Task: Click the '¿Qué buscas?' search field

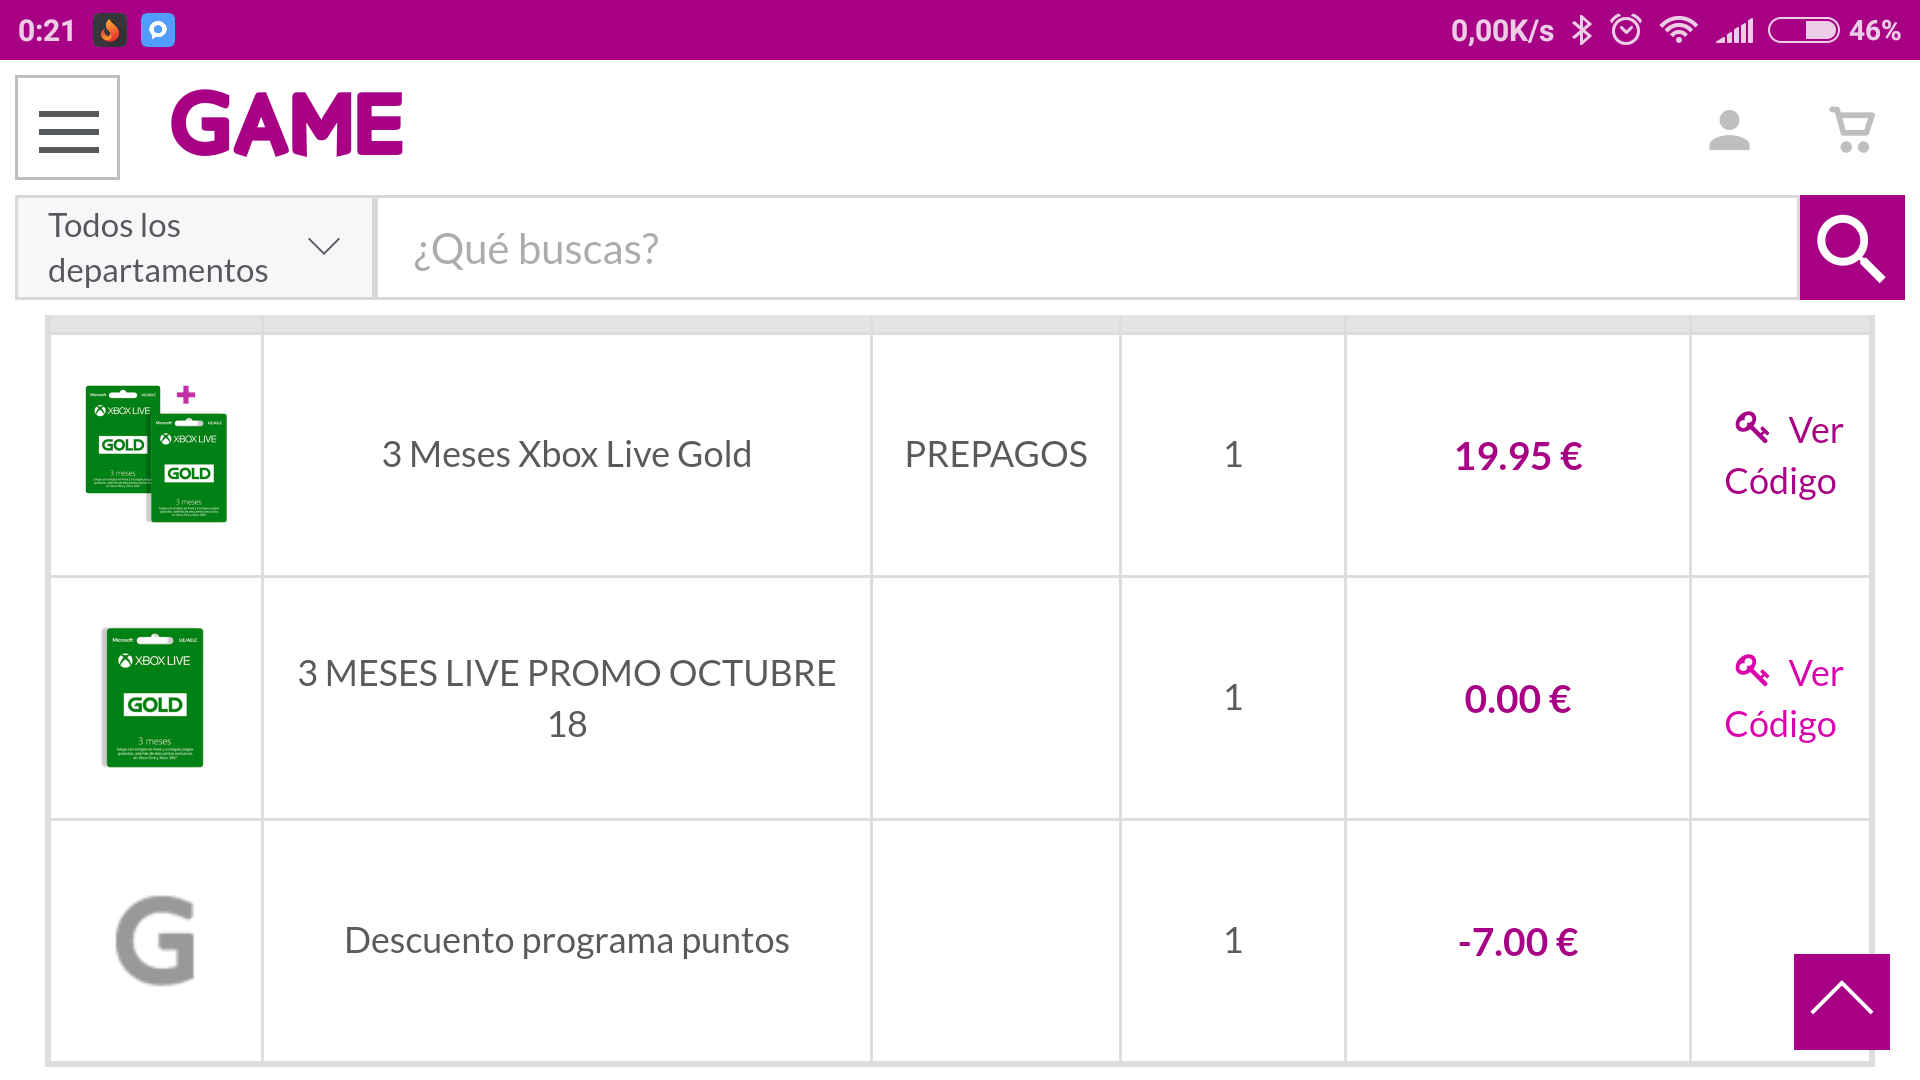Action: point(1087,248)
